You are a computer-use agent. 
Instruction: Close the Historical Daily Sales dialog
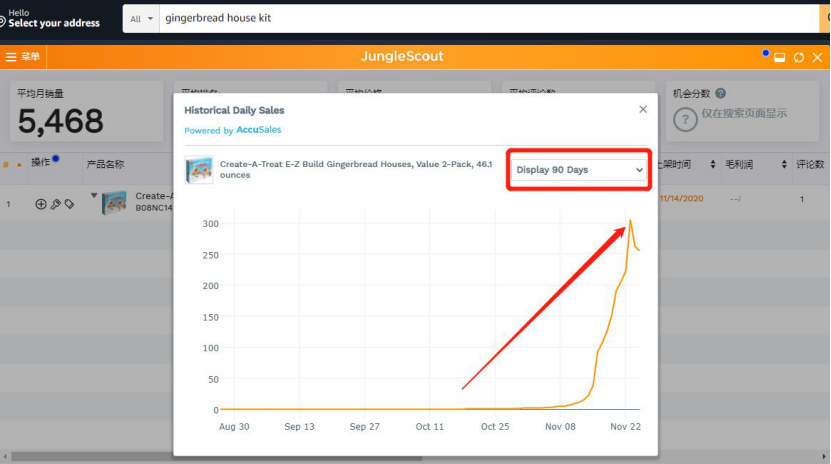[643, 109]
